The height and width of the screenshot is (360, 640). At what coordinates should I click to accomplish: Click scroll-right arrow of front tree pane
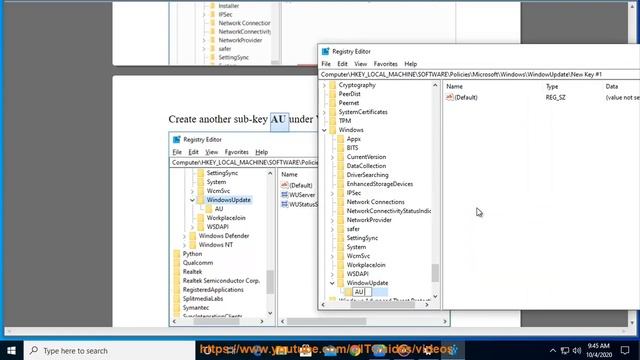427,304
